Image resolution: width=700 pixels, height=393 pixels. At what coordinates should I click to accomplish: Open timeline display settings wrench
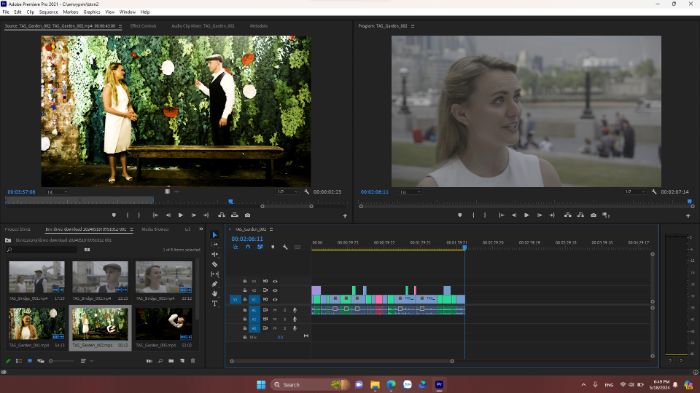point(285,247)
